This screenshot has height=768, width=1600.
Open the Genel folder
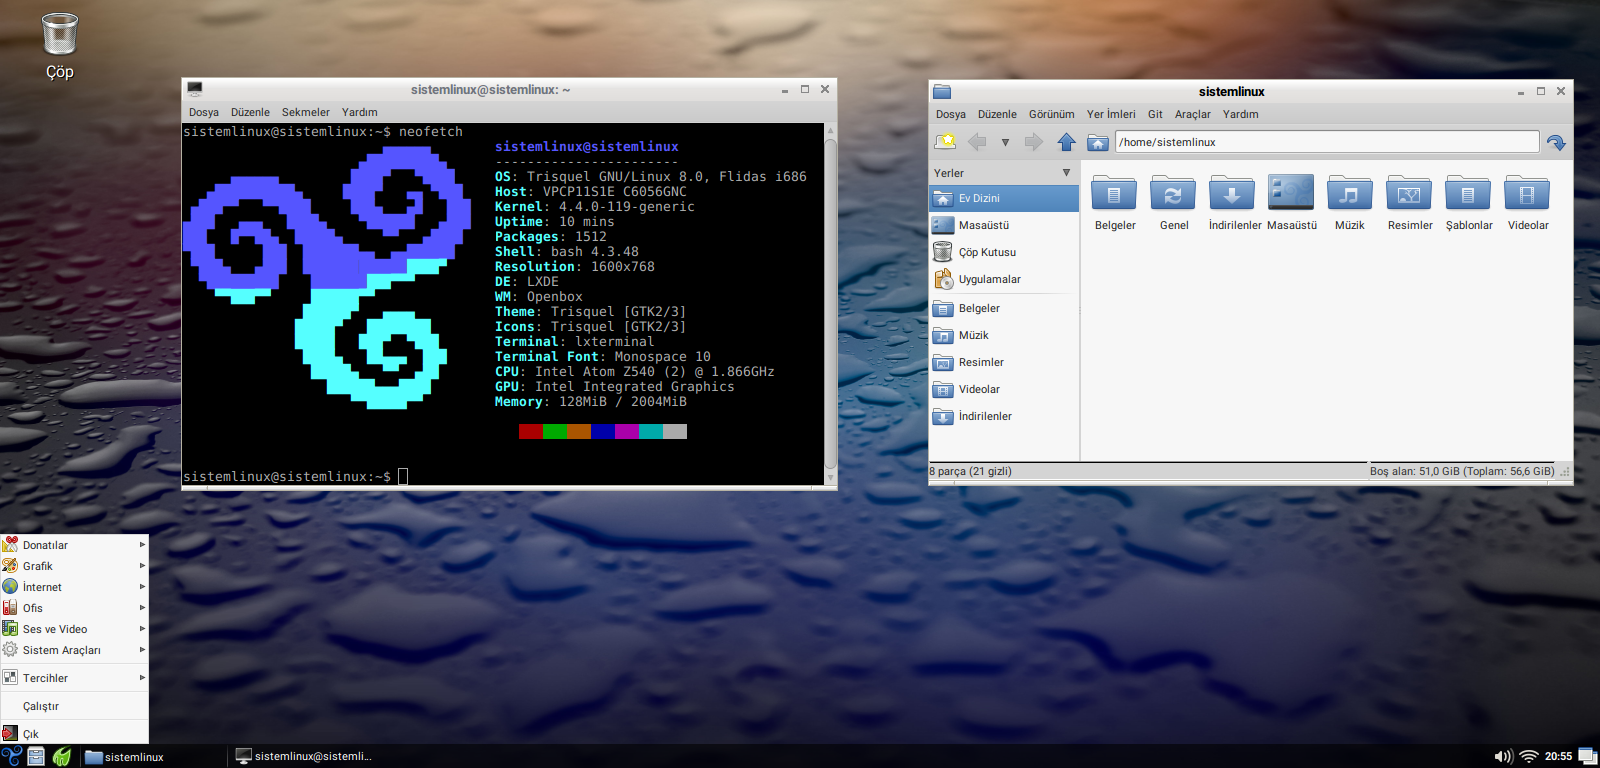tap(1173, 193)
